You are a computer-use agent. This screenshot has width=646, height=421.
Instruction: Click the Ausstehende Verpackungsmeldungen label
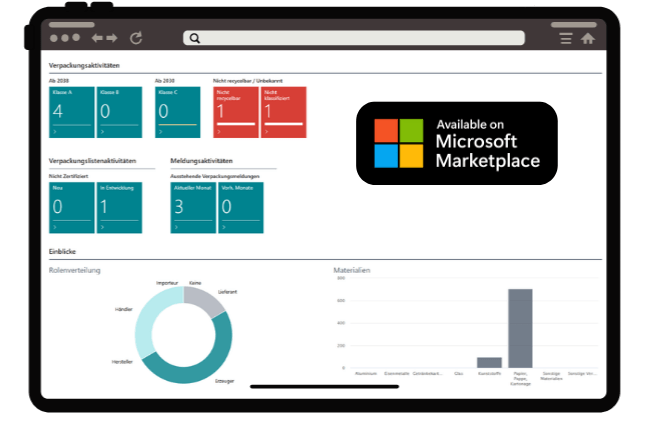pos(215,176)
